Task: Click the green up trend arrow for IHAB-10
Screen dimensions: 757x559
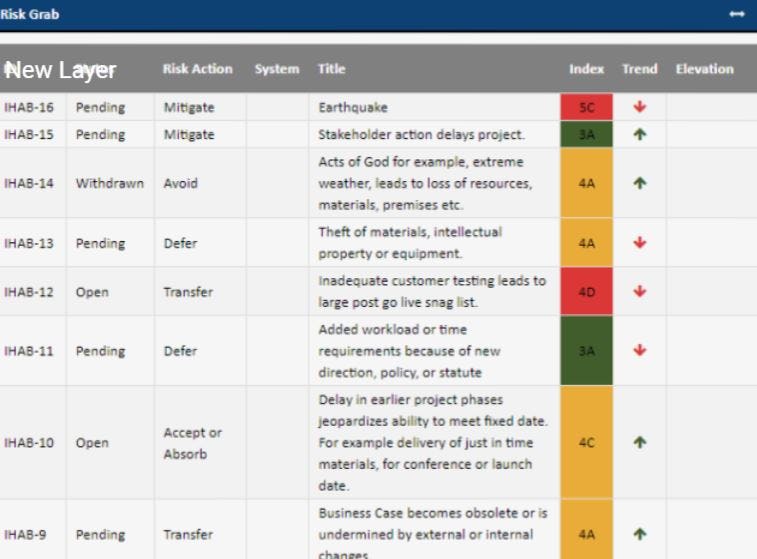Action: (640, 442)
